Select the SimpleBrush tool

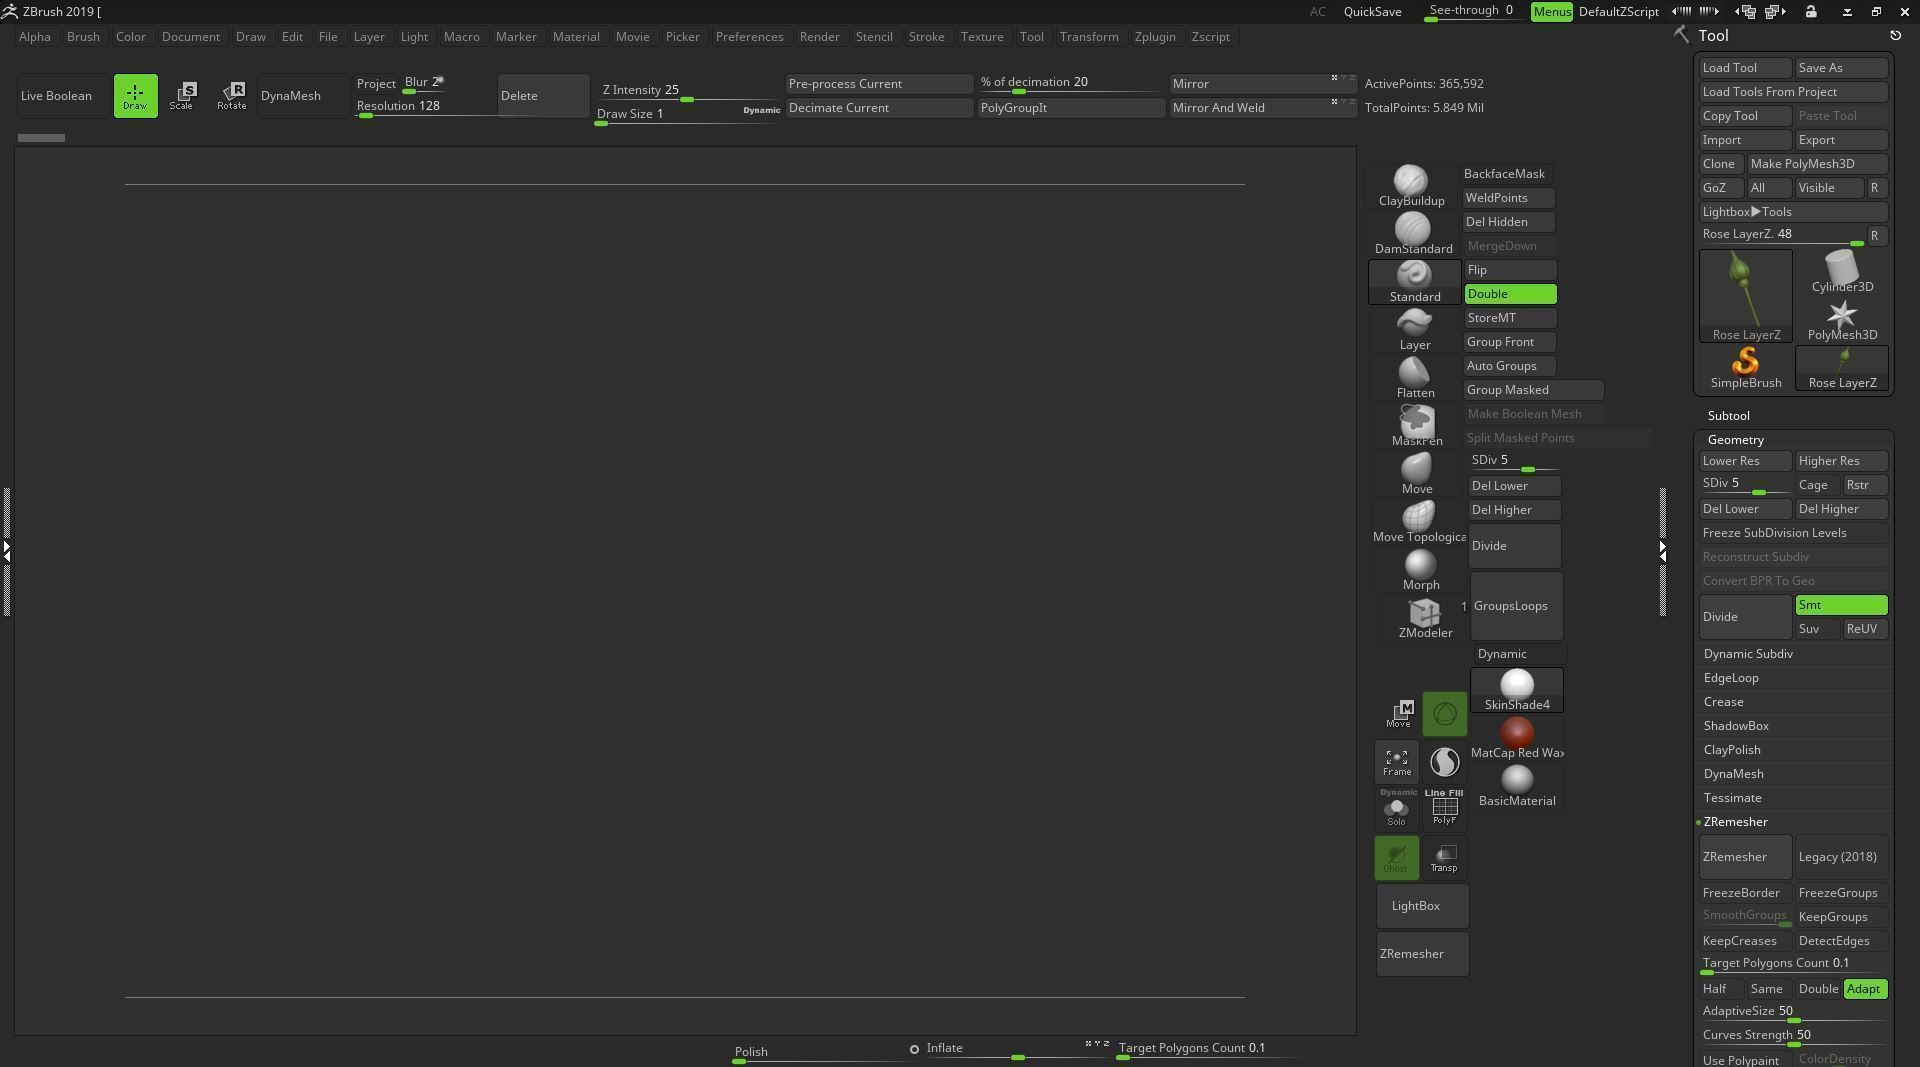point(1745,369)
